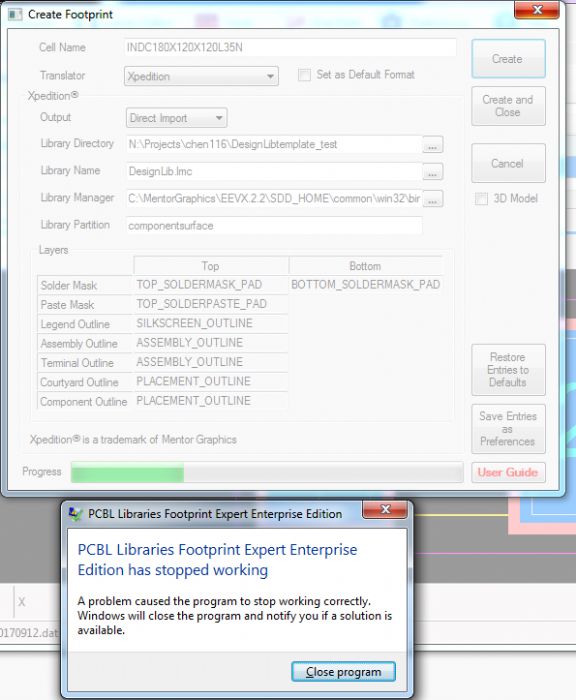Image resolution: width=576 pixels, height=700 pixels.
Task: Click the PCBL Libraries error dialog icon
Action: (75, 514)
